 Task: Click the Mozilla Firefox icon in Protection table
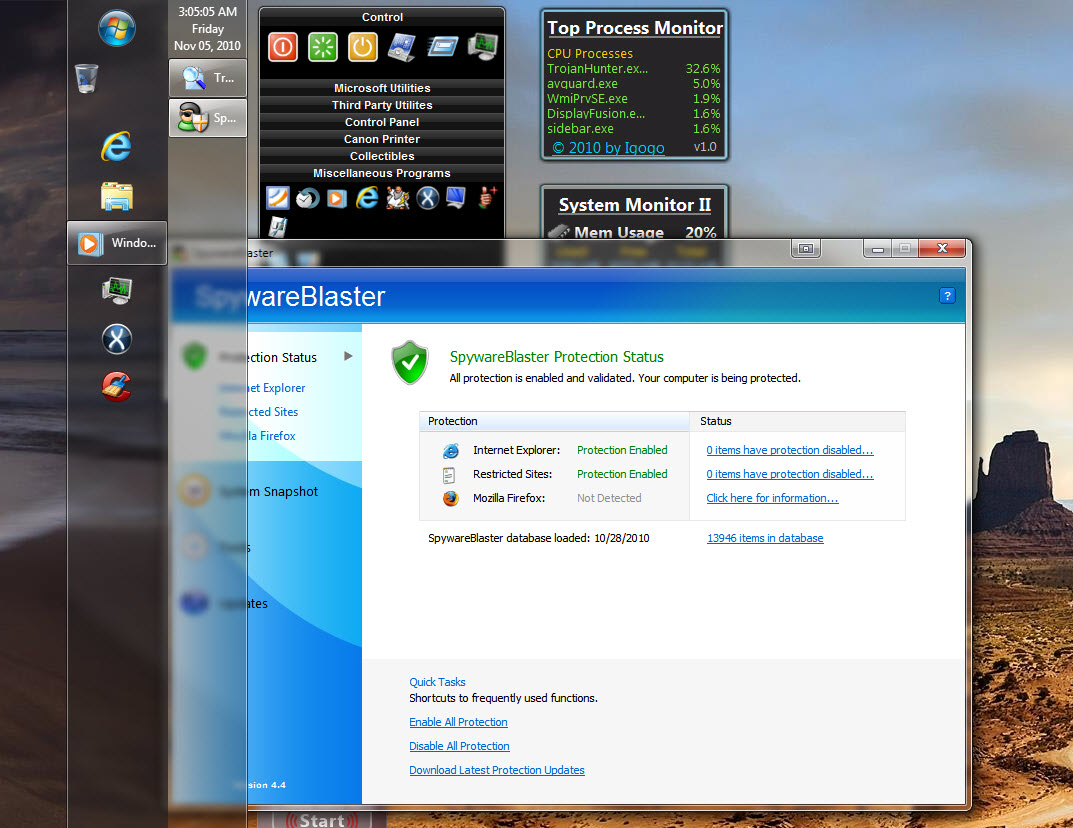tap(450, 498)
